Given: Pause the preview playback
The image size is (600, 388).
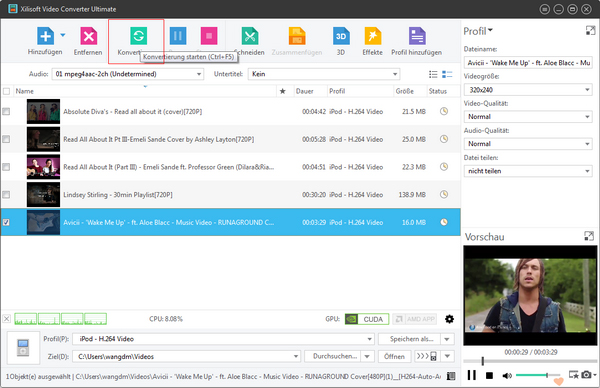Looking at the screenshot, I should click(472, 375).
